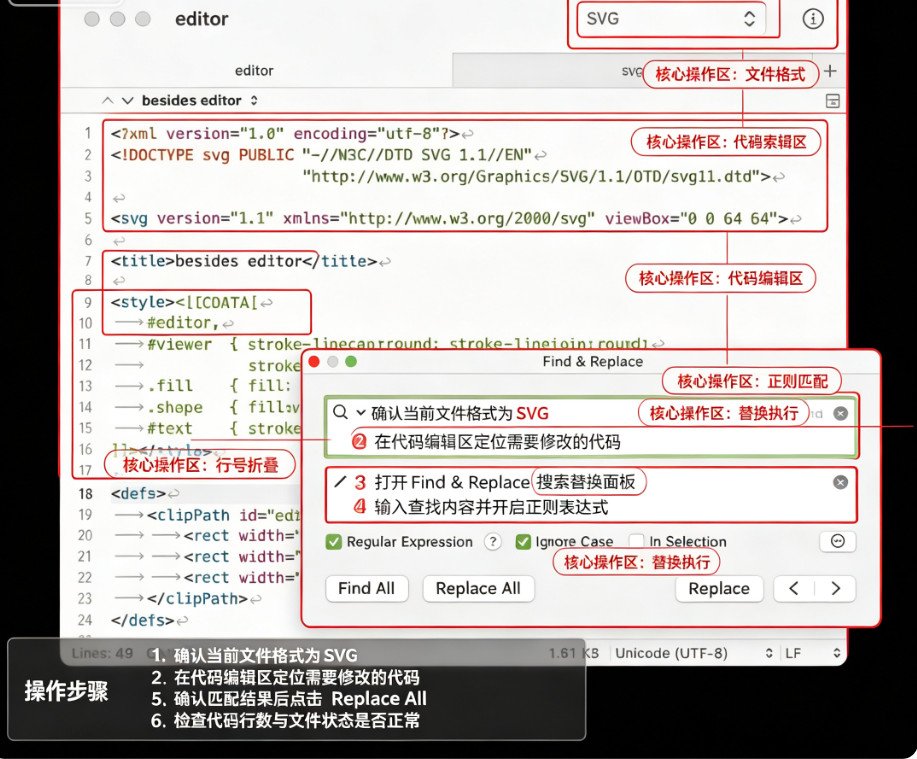The image size is (917, 759).
Task: Switch to the editor tab
Action: click(254, 71)
